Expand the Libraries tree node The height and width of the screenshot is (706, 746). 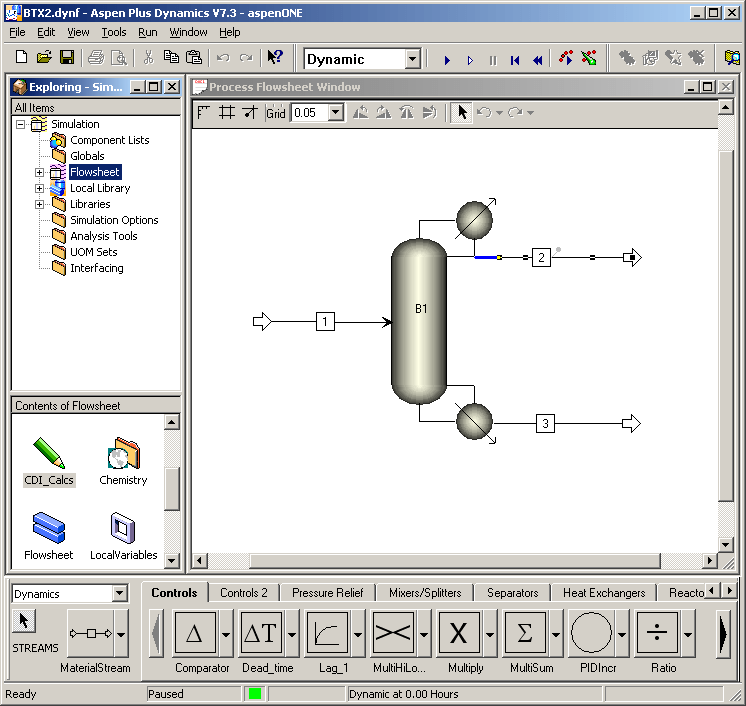point(40,204)
